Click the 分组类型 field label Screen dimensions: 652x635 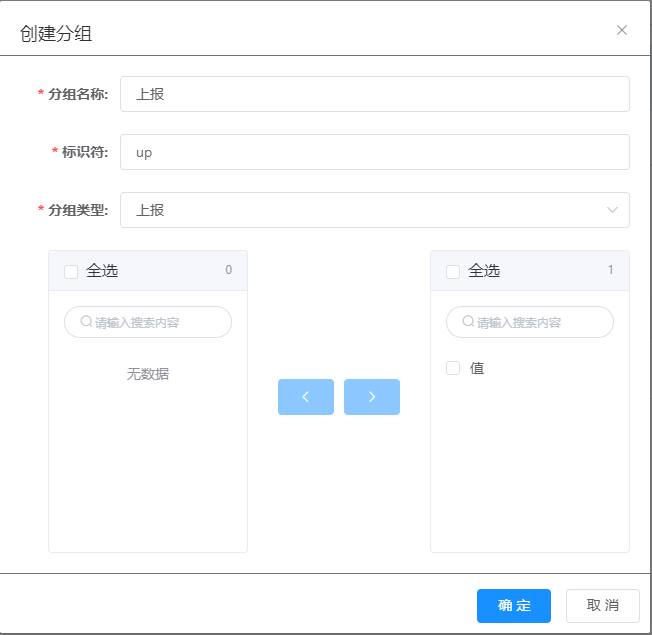point(78,210)
